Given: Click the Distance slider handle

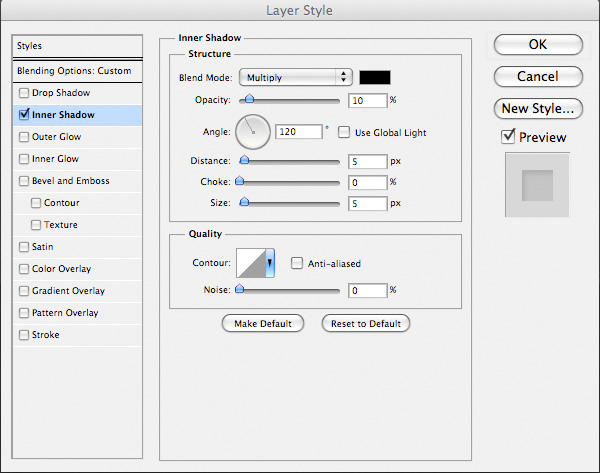Looking at the screenshot, I should (x=244, y=160).
